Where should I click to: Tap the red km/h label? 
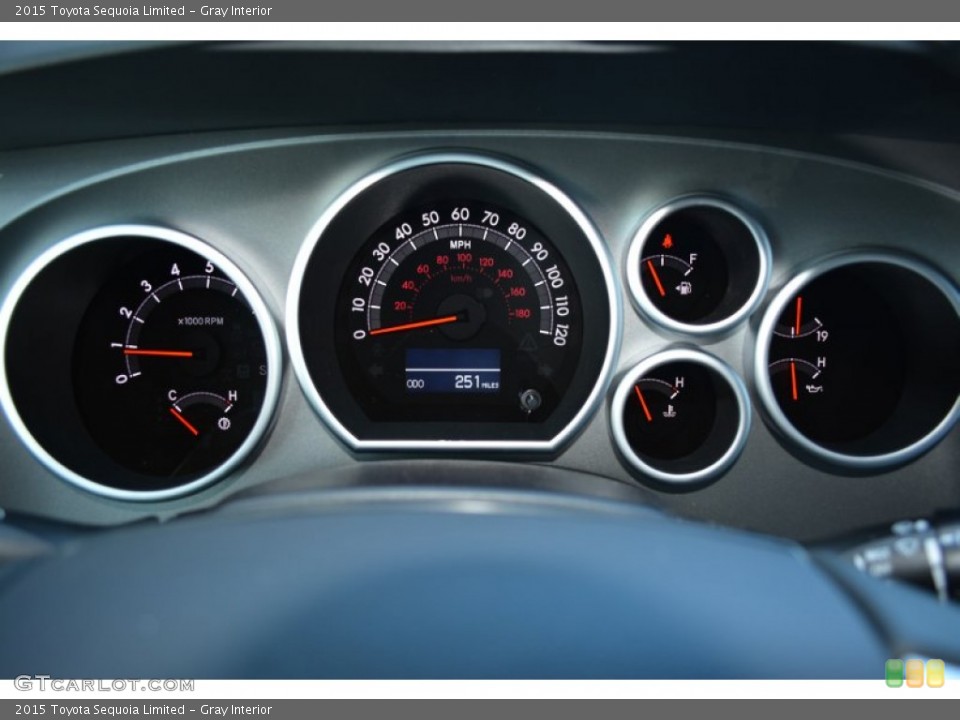click(461, 278)
